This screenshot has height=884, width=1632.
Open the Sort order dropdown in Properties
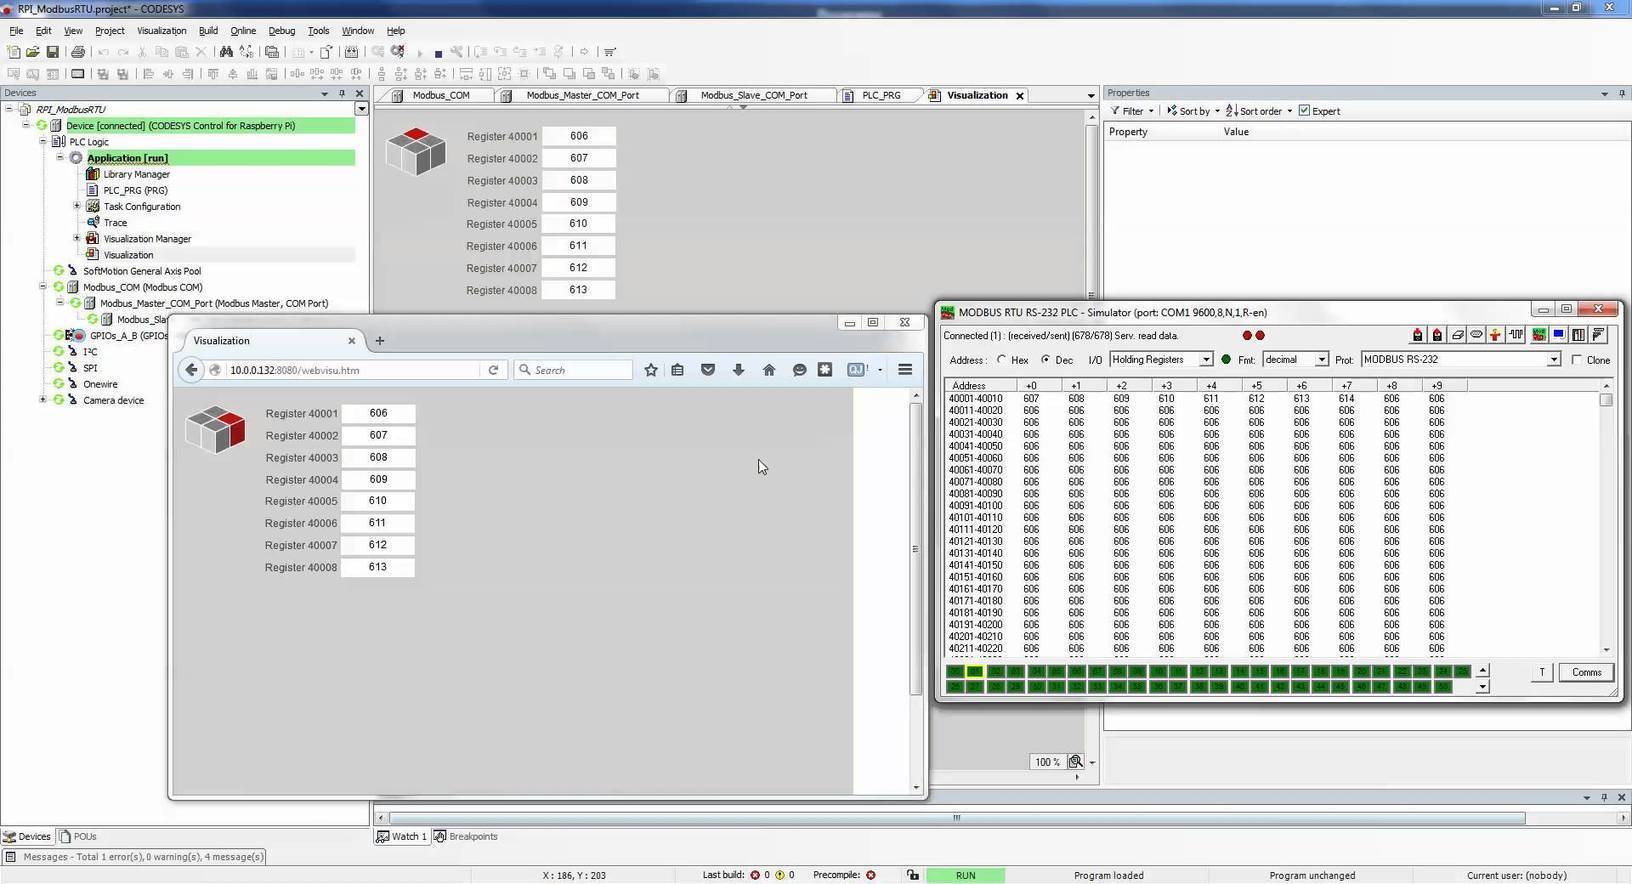coord(1259,111)
